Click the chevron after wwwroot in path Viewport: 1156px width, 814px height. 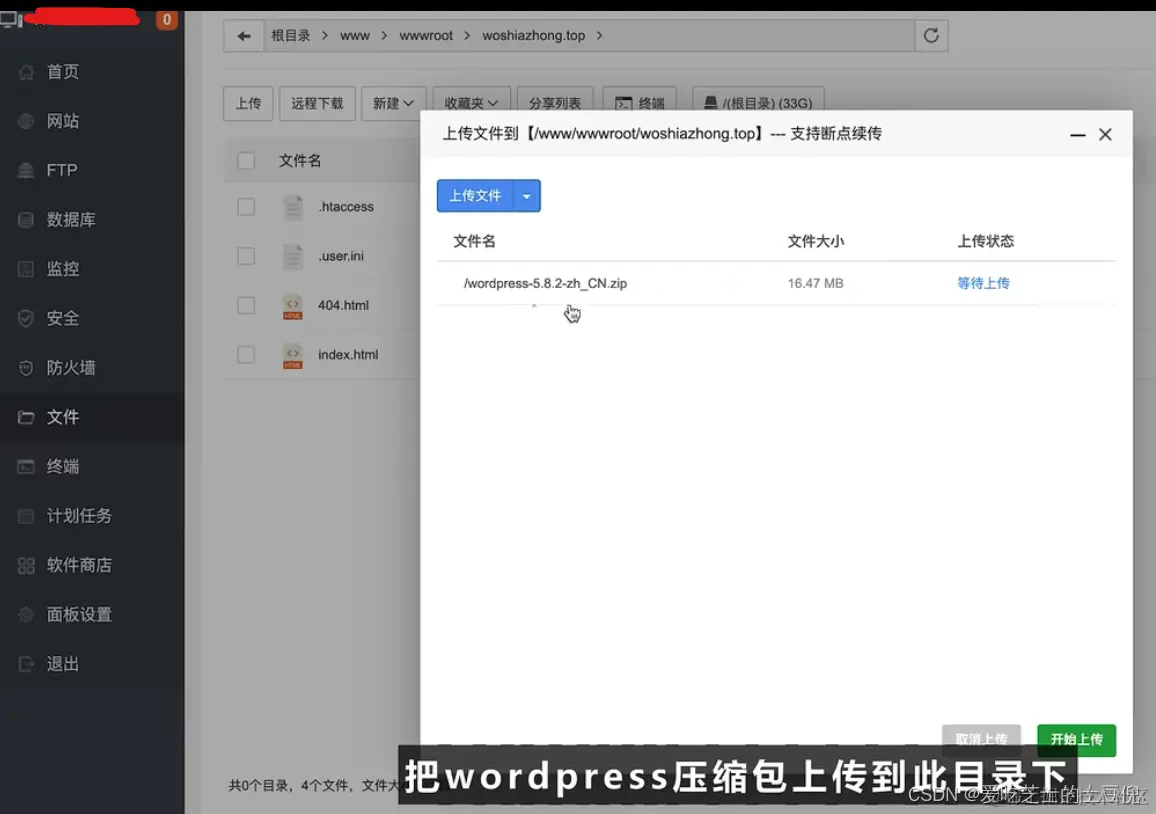(467, 35)
